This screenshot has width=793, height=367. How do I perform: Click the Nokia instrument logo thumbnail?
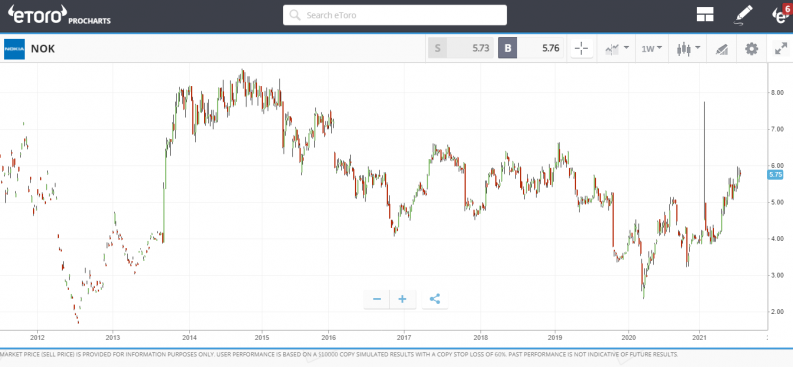(14, 49)
